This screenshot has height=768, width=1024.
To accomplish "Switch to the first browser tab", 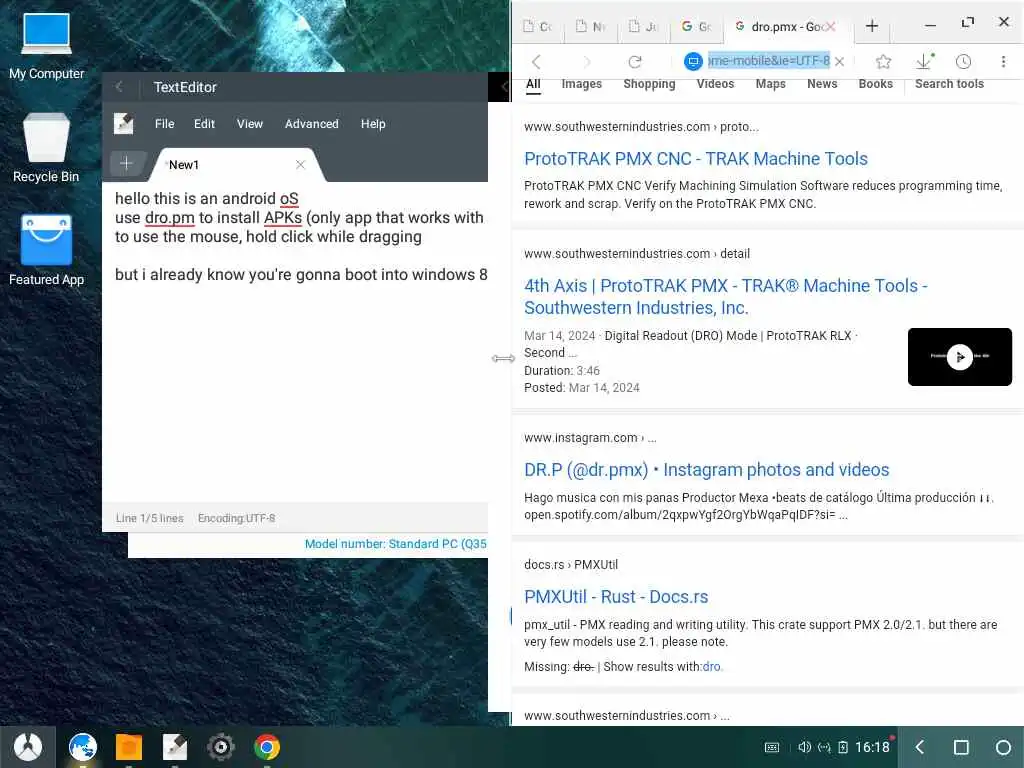I will (539, 27).
